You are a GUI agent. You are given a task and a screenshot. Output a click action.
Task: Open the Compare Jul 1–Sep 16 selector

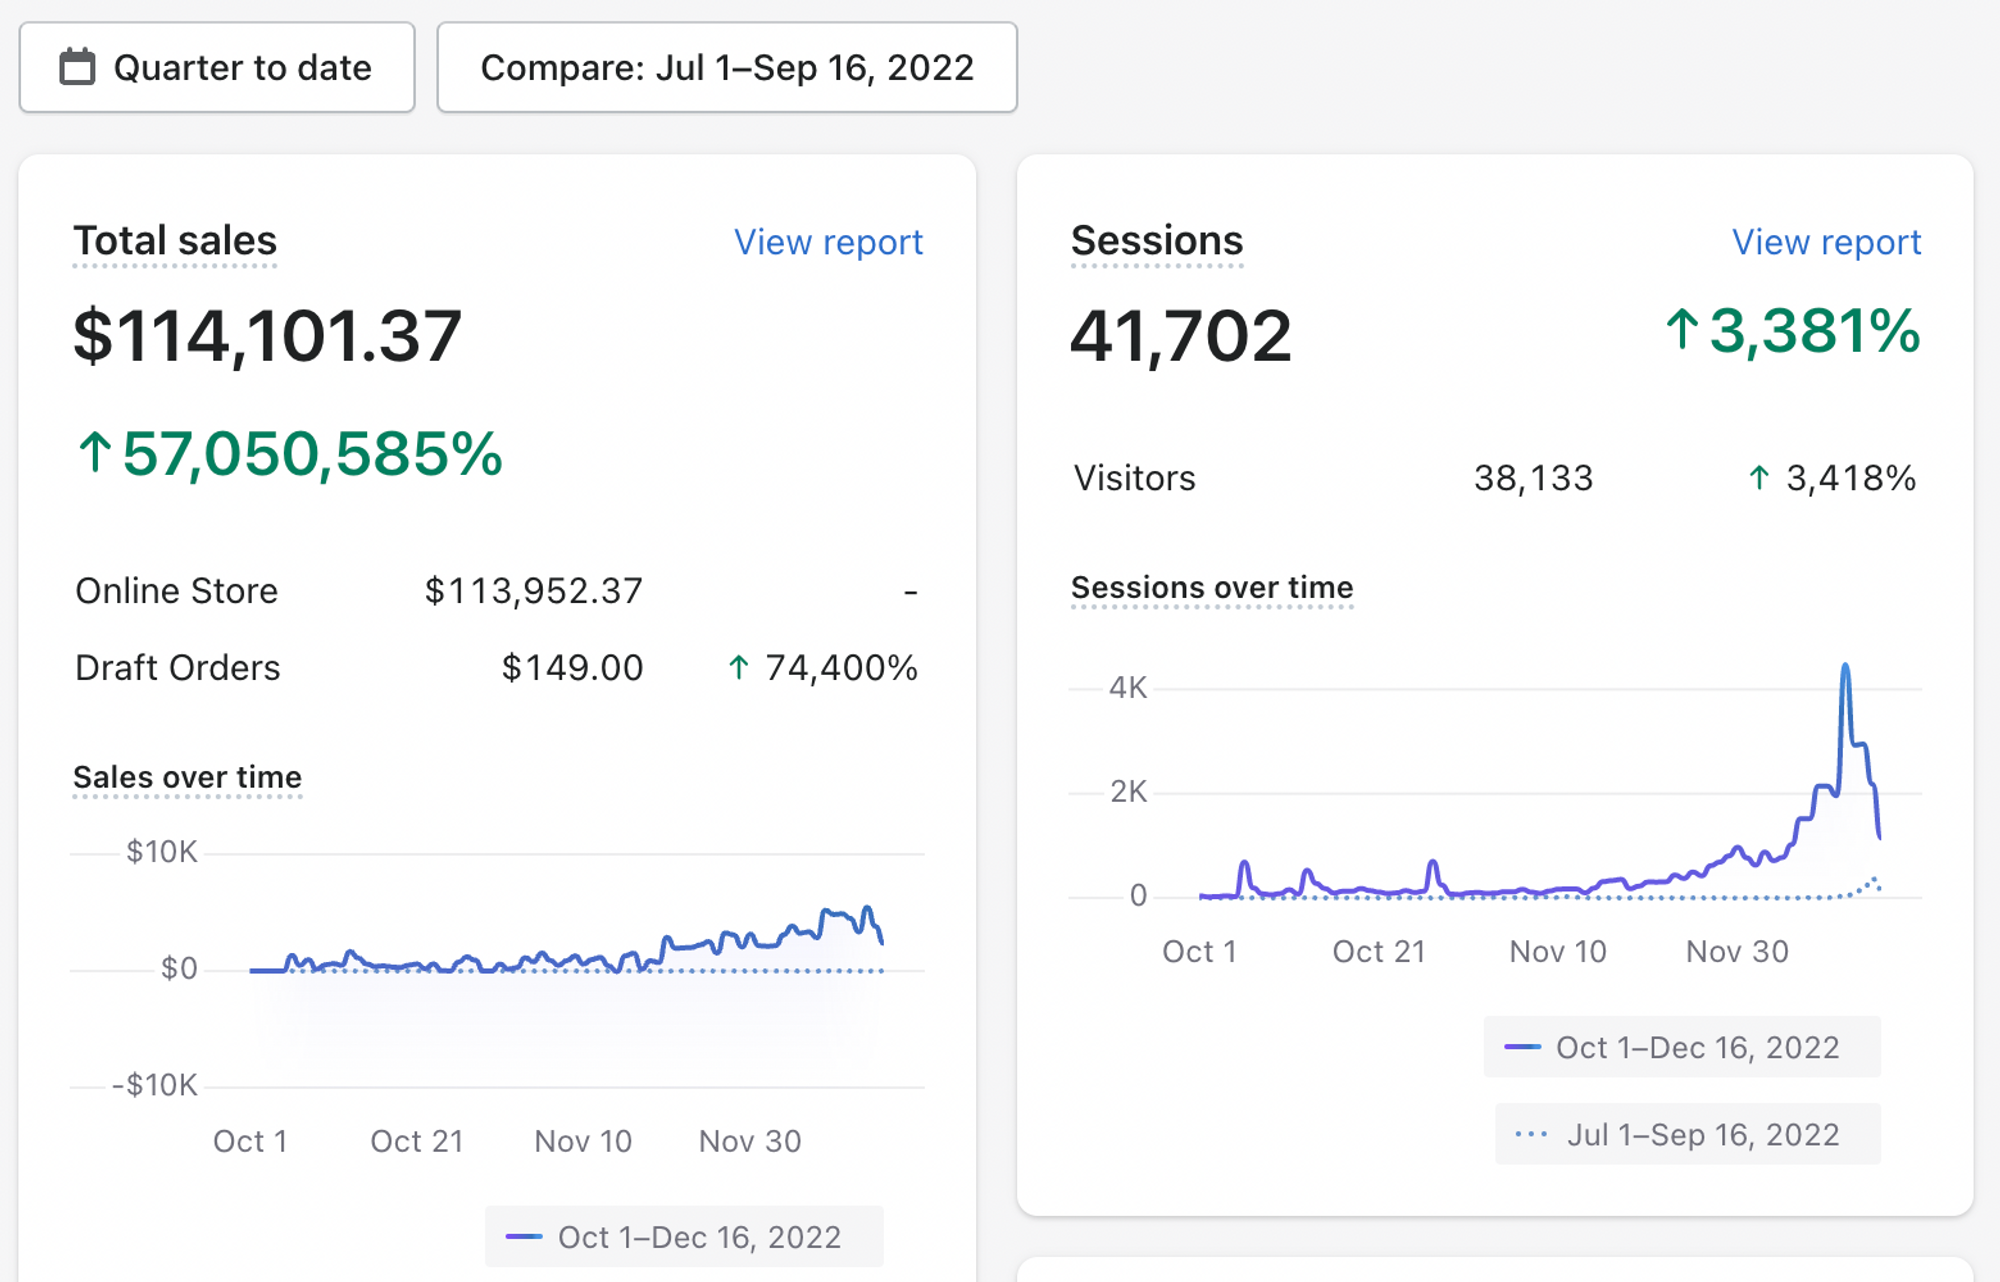click(x=727, y=67)
